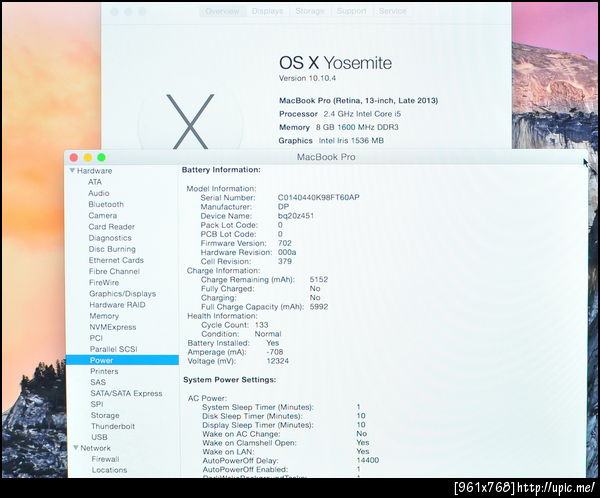Click the System Power Settings heading
The width and height of the screenshot is (600, 498).
coord(230,380)
